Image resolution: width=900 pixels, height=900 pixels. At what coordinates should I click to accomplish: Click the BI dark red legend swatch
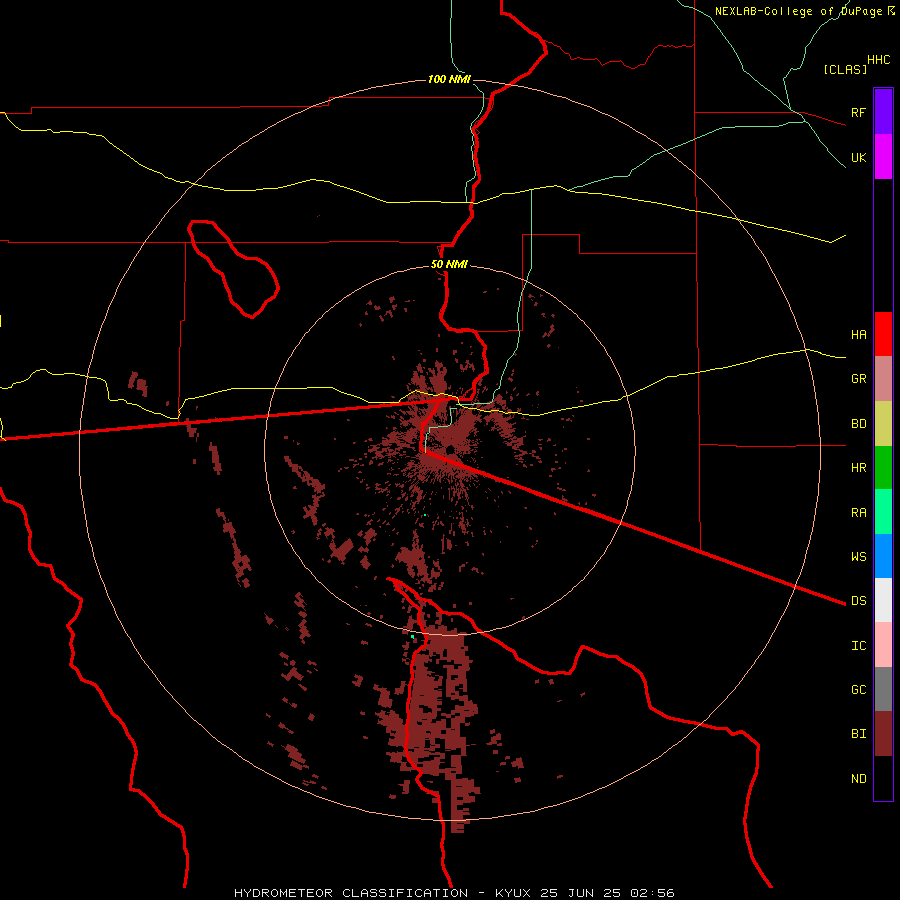coord(883,734)
